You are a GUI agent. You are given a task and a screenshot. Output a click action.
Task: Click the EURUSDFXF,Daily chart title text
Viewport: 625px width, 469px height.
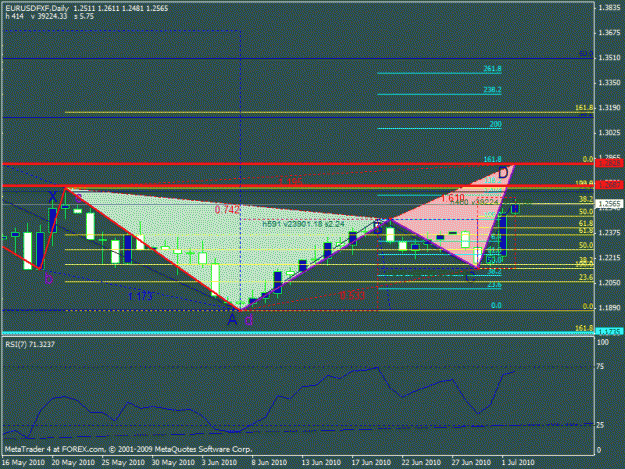point(37,8)
